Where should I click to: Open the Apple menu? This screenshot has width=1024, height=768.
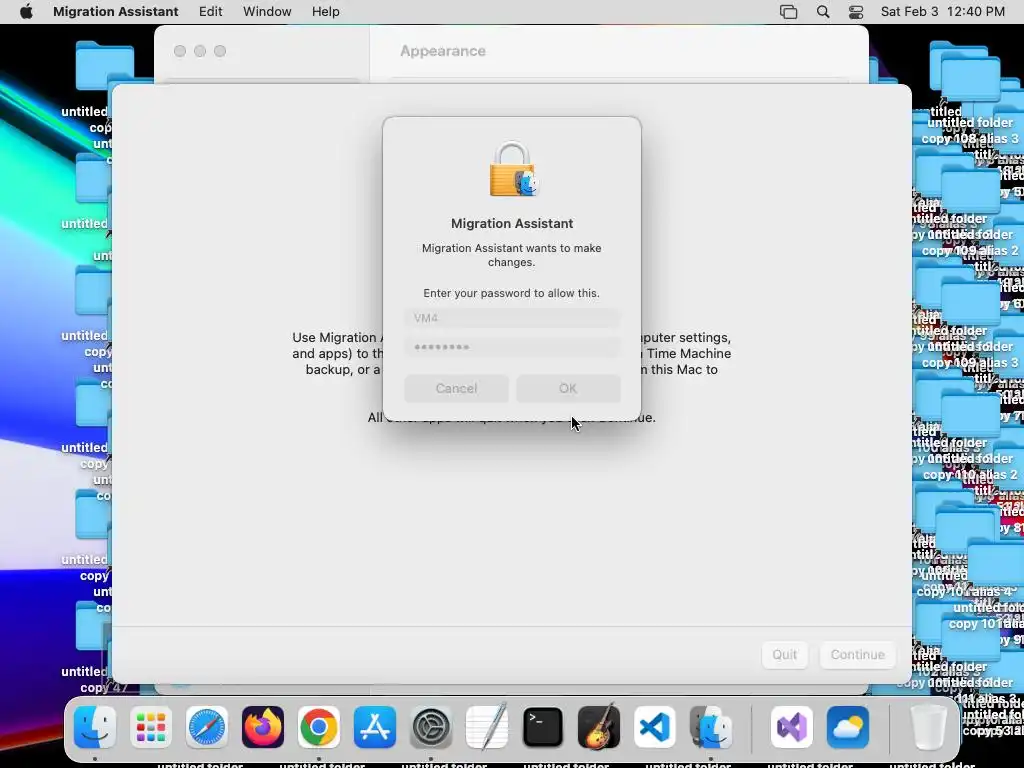pyautogui.click(x=26, y=12)
